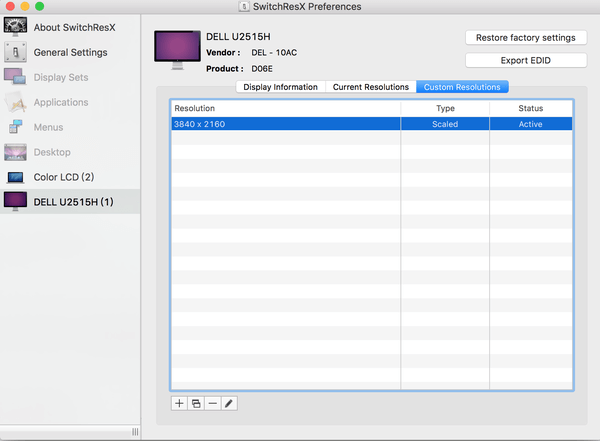Viewport: 600px width, 441px height.
Task: Click the Display Sets sidebar icon
Action: tap(15, 77)
